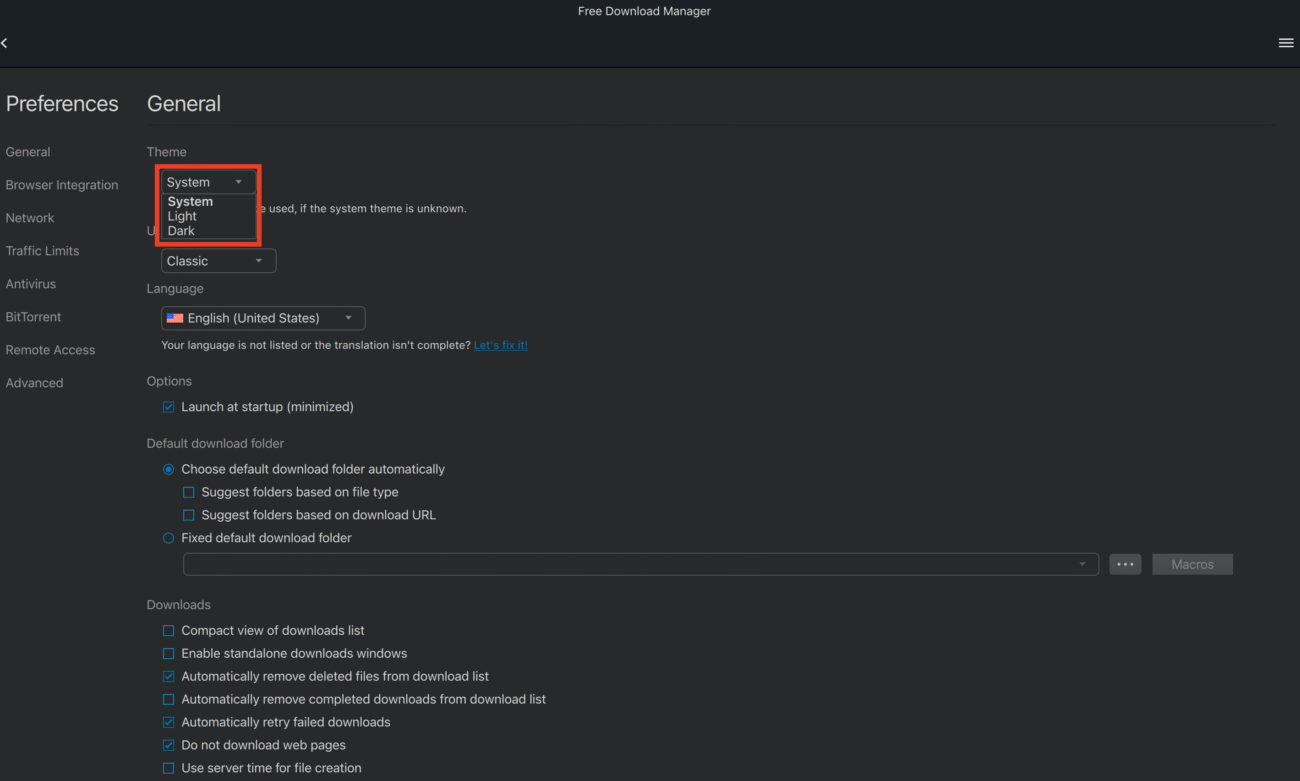
Task: Check Use server time for file creation
Action: 168,767
